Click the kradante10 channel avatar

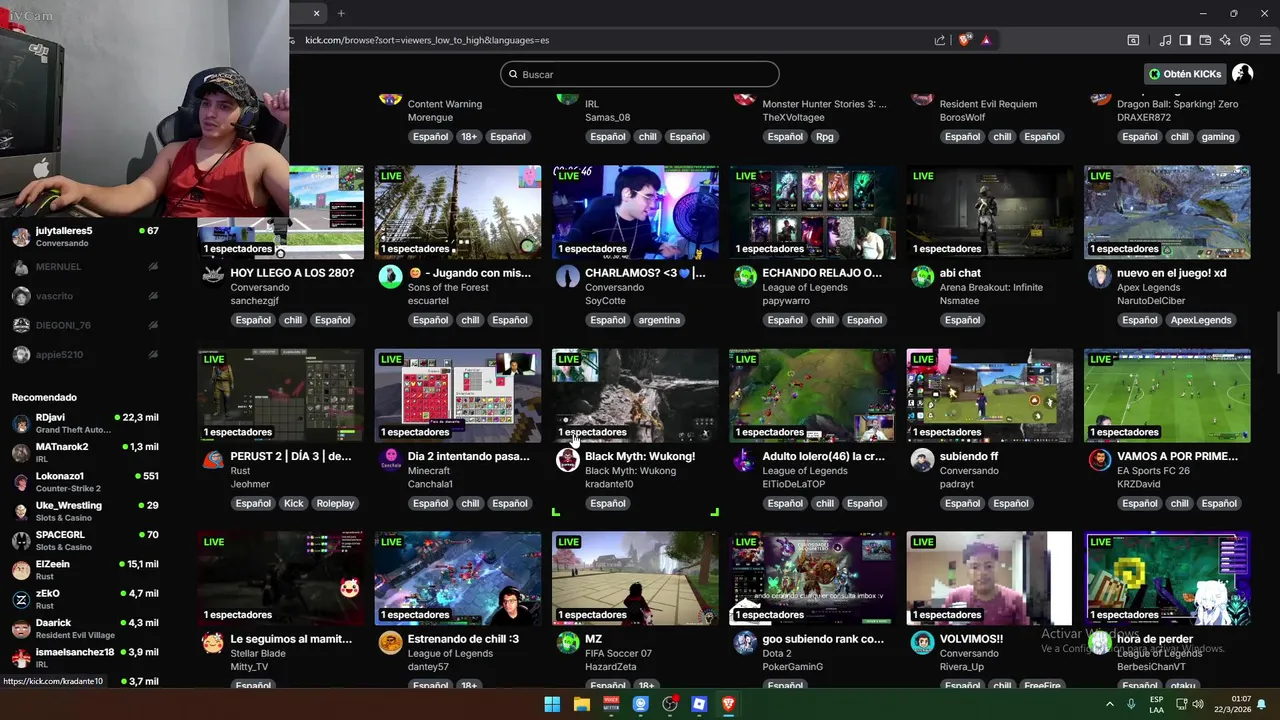pos(568,460)
